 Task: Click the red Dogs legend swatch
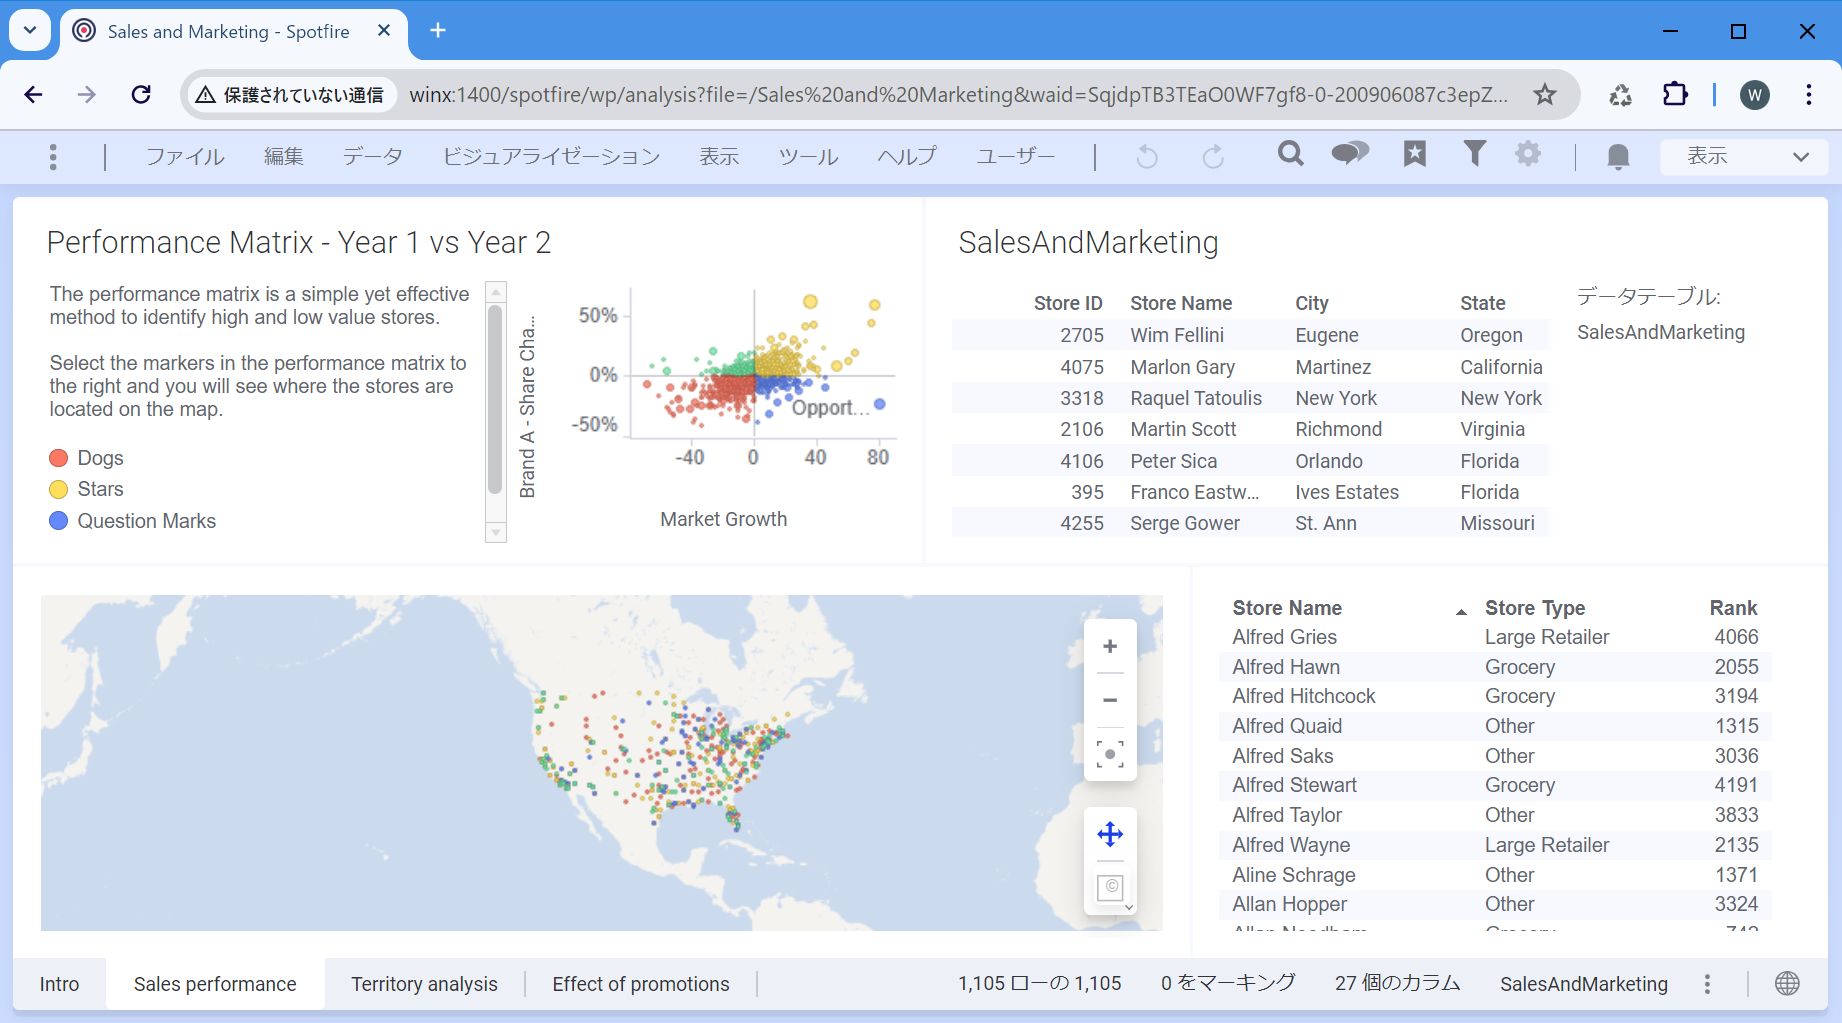59,458
